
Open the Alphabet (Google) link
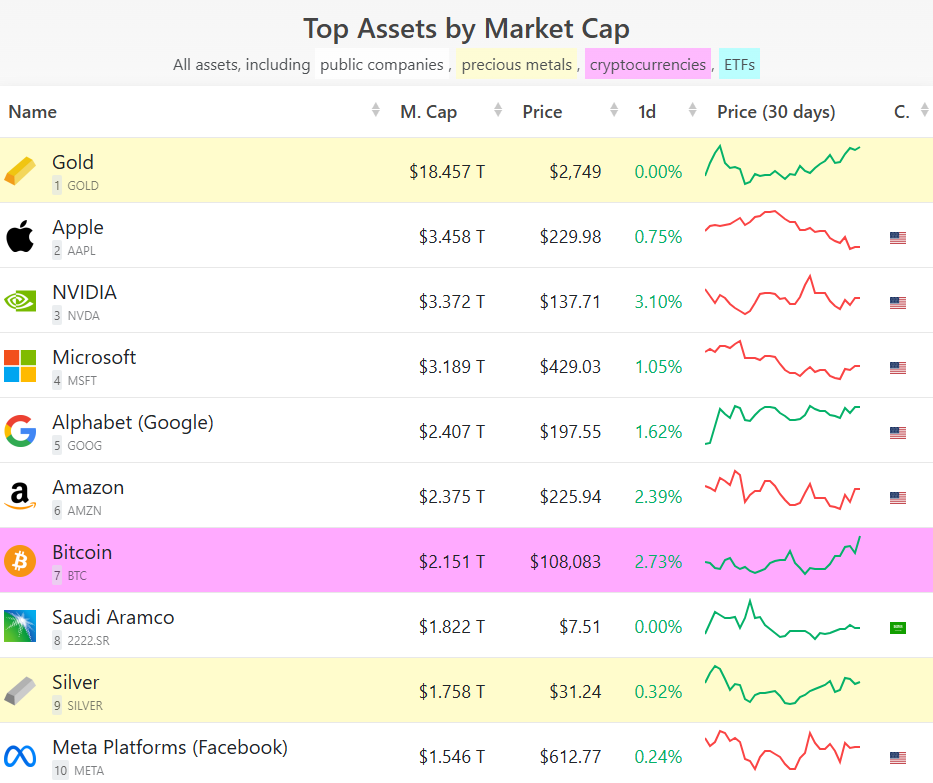133,422
